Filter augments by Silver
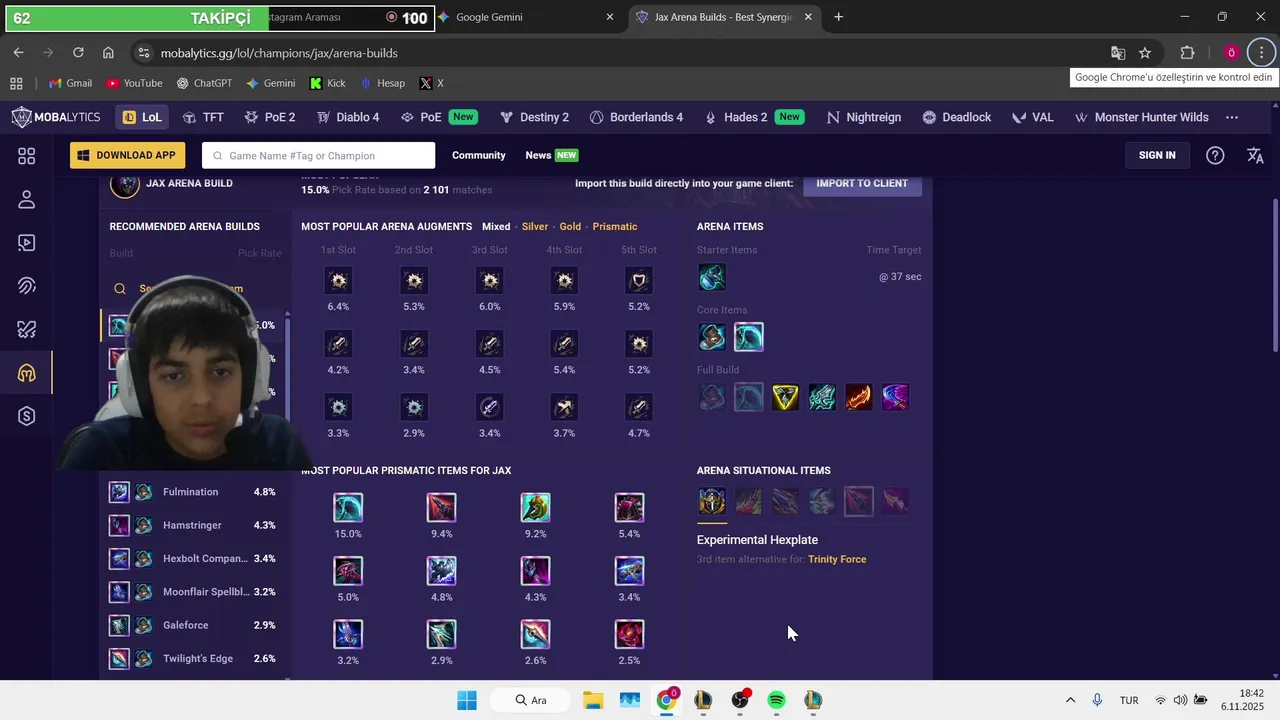The image size is (1280, 720). (x=535, y=227)
